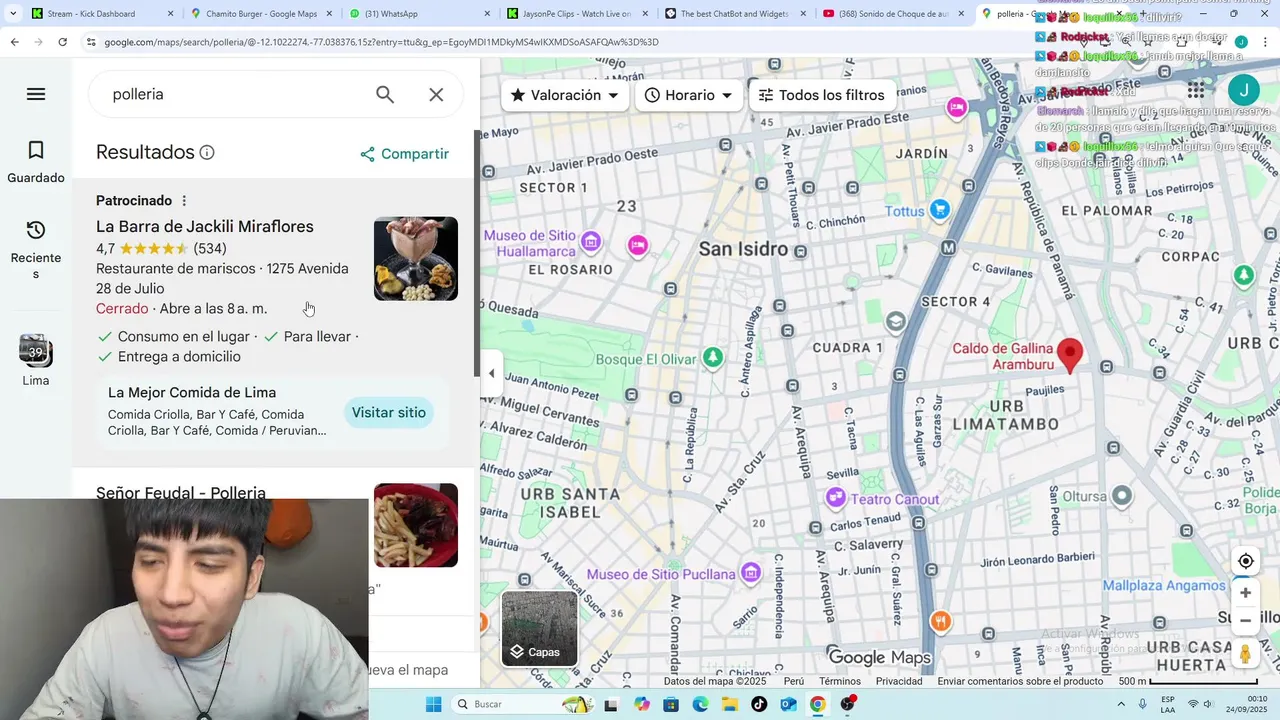Switch to the JaysonPe Clips tab
Image resolution: width=1280 pixels, height=720 pixels.
click(578, 14)
